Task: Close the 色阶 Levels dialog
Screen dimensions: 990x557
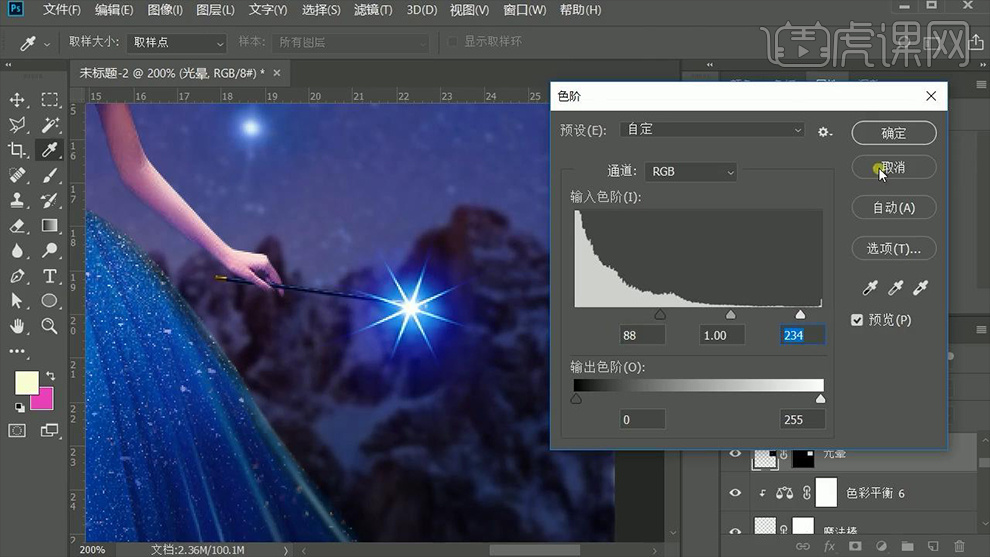Action: click(931, 96)
